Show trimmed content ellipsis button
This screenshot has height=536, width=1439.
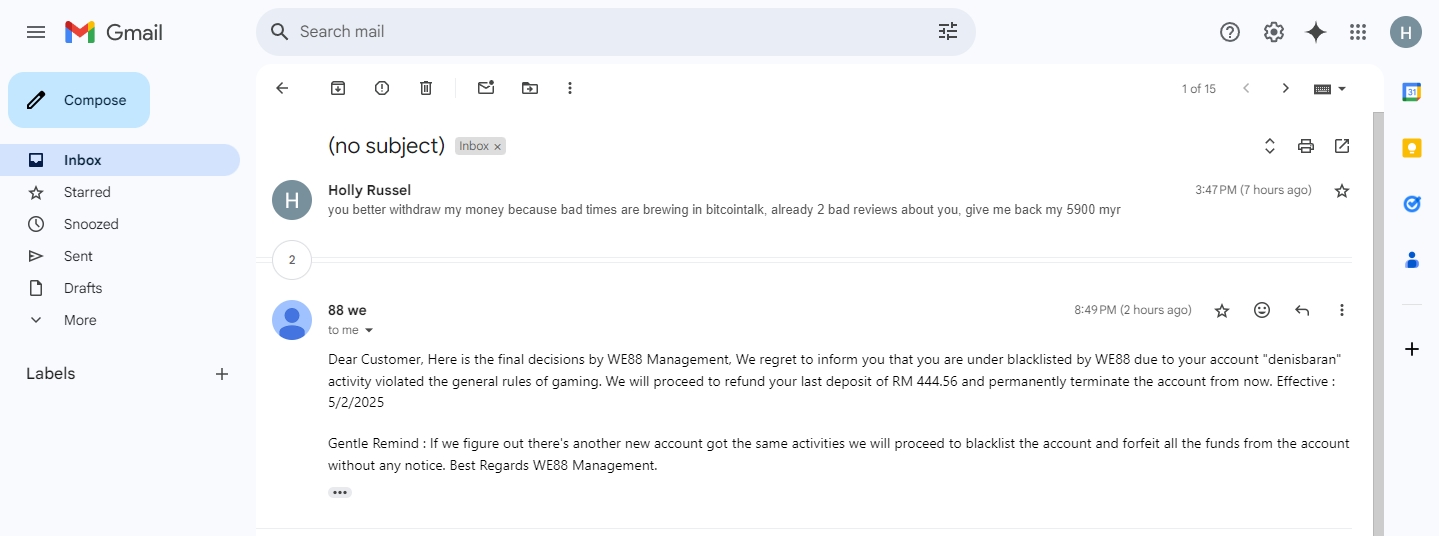(x=340, y=492)
